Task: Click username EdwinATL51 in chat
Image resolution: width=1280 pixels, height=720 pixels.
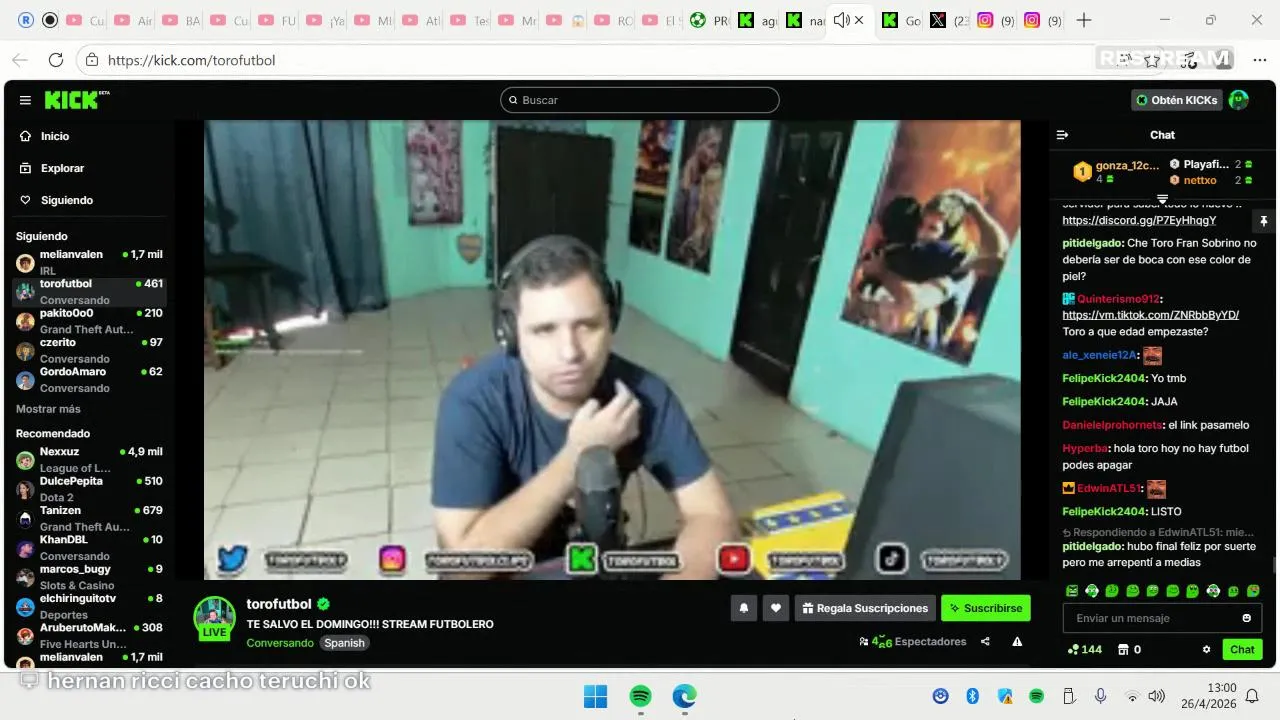Action: tap(1108, 488)
